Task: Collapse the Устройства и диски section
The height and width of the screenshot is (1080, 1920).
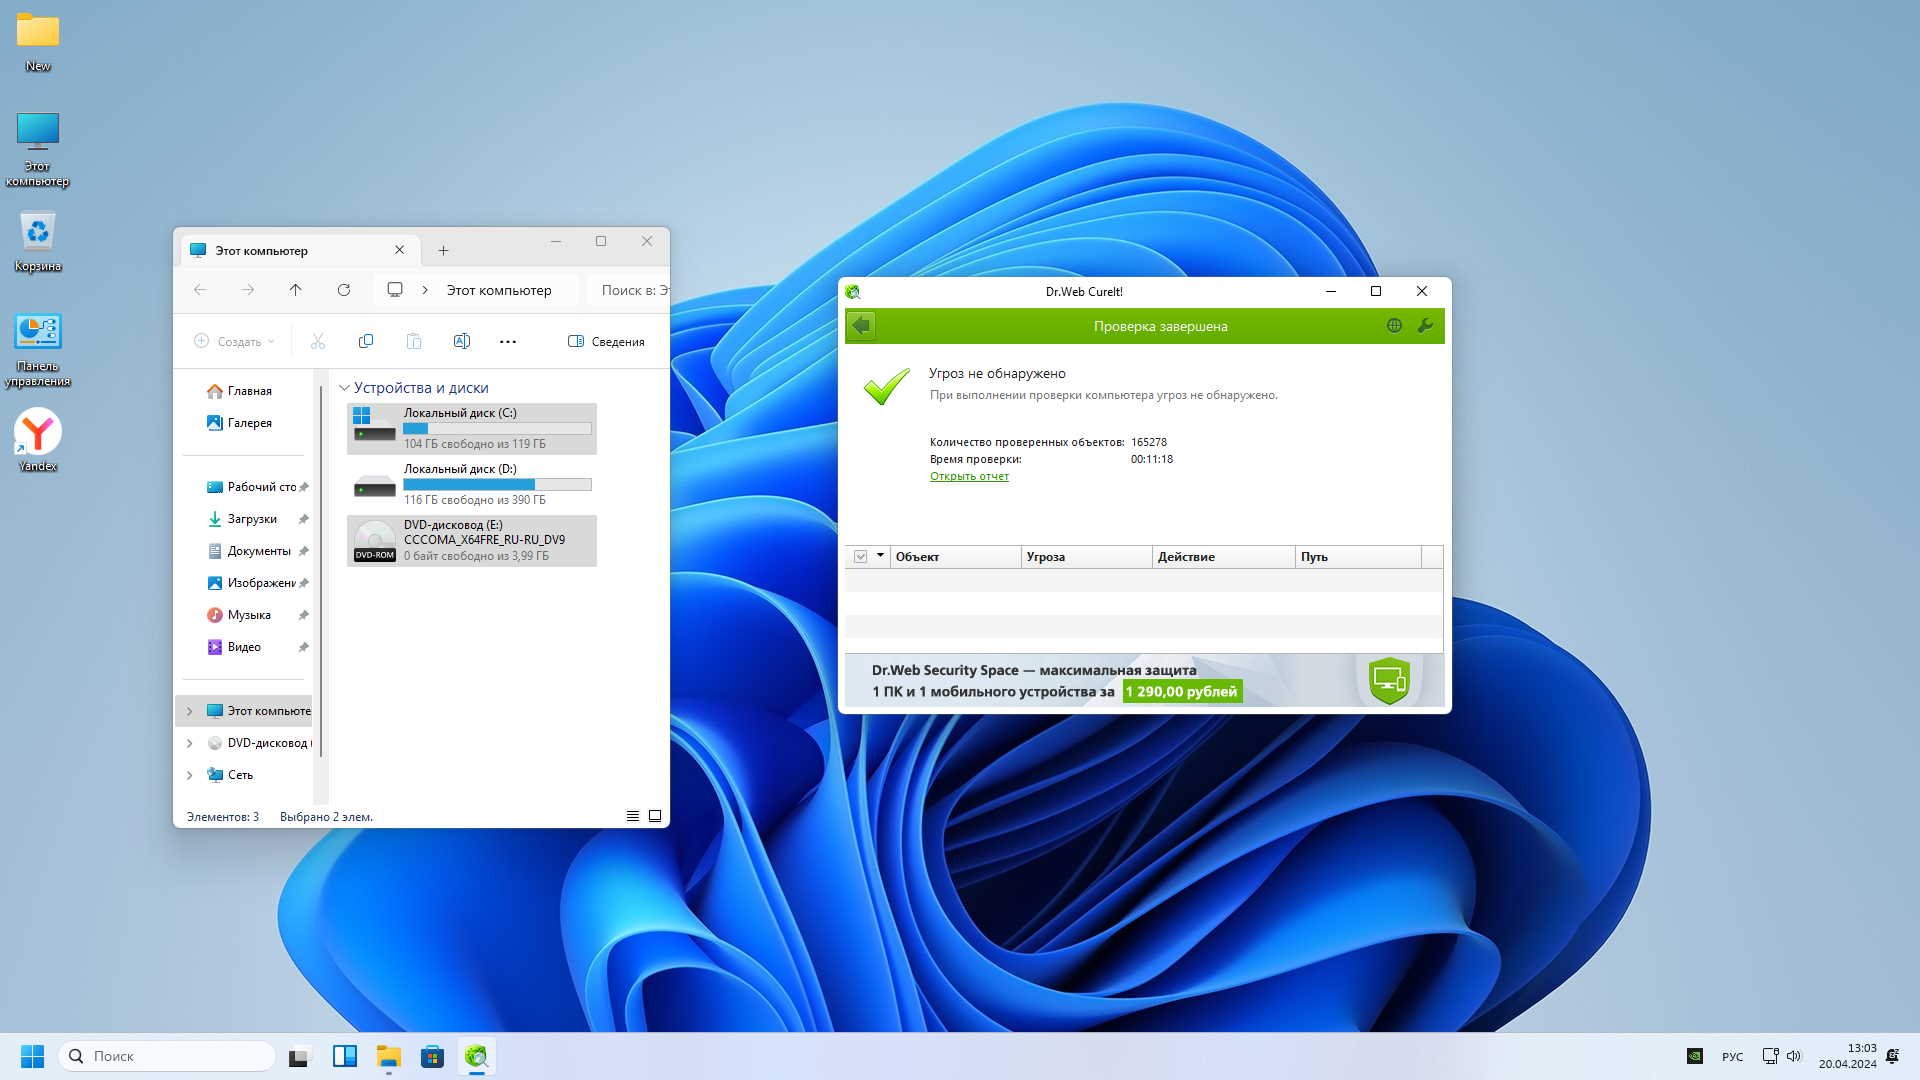Action: [x=344, y=388]
